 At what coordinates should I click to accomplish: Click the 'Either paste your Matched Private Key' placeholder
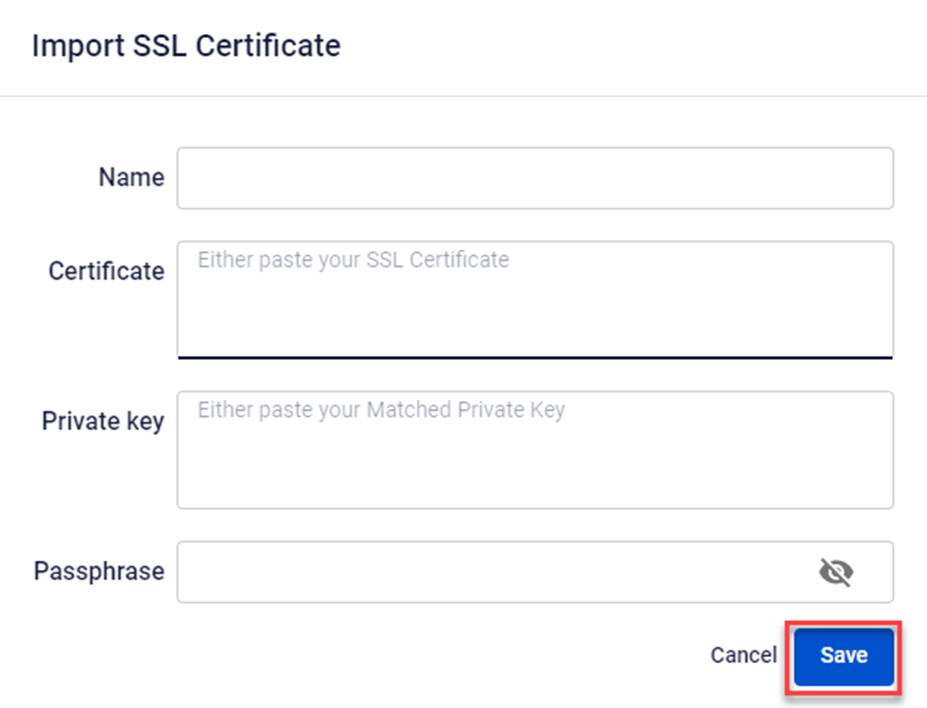coord(381,410)
